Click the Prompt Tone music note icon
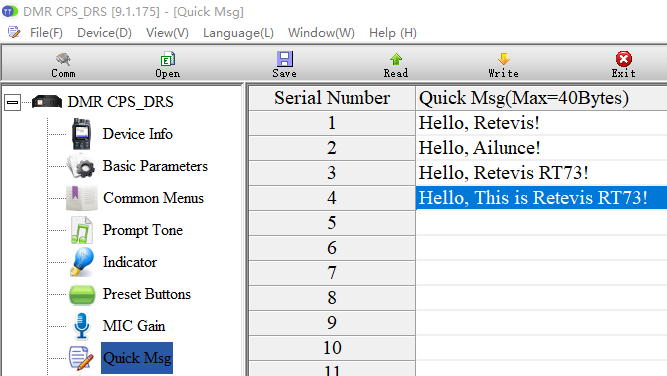667x376 pixels. click(x=82, y=230)
